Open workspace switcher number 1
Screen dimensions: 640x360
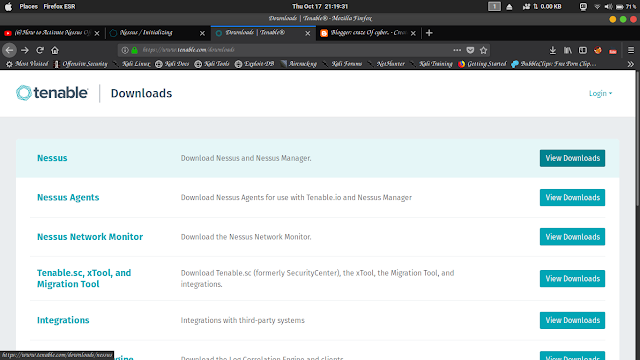pyautogui.click(x=494, y=7)
